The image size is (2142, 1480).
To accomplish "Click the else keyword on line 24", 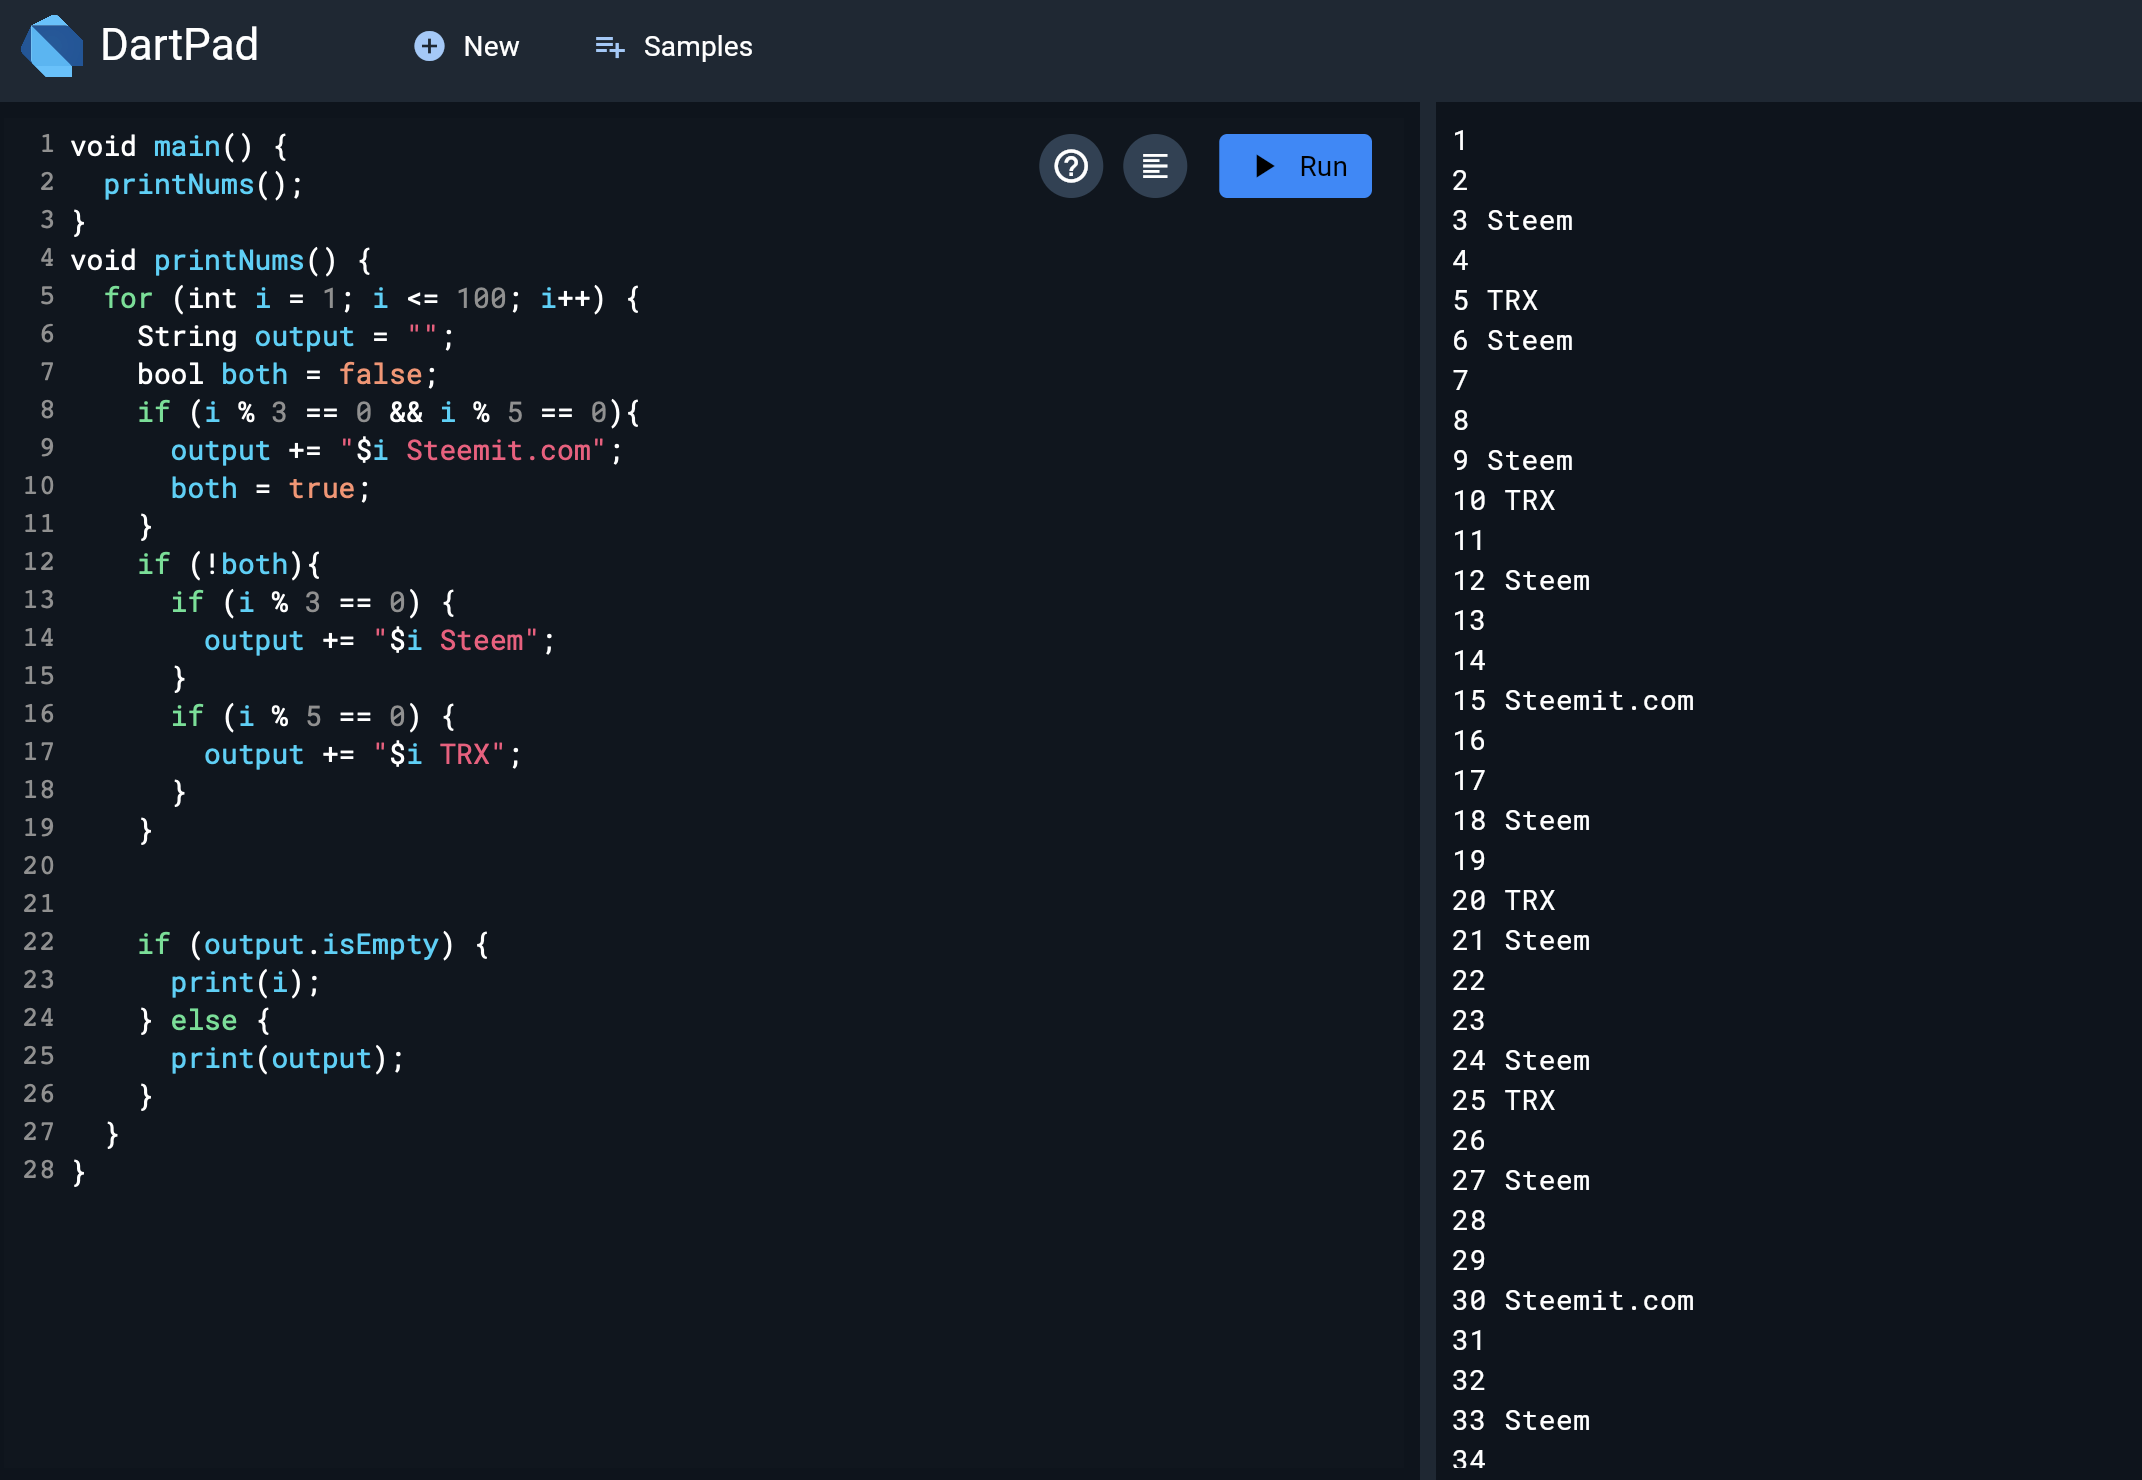I will click(204, 1020).
